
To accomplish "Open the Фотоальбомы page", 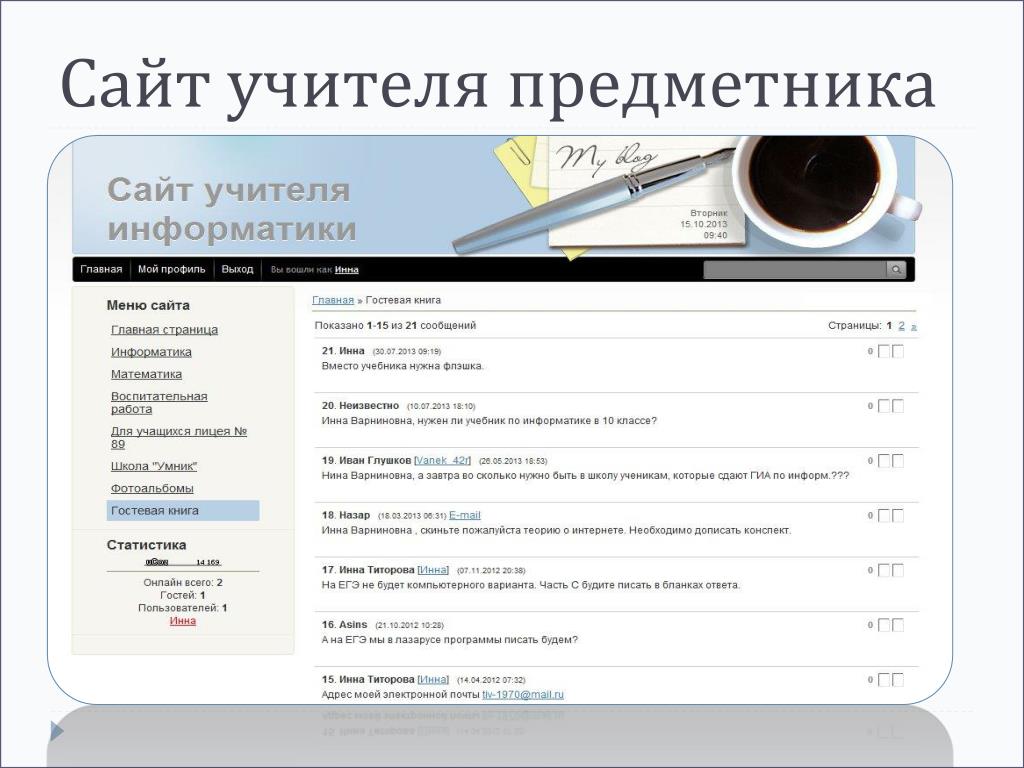I will tap(152, 488).
